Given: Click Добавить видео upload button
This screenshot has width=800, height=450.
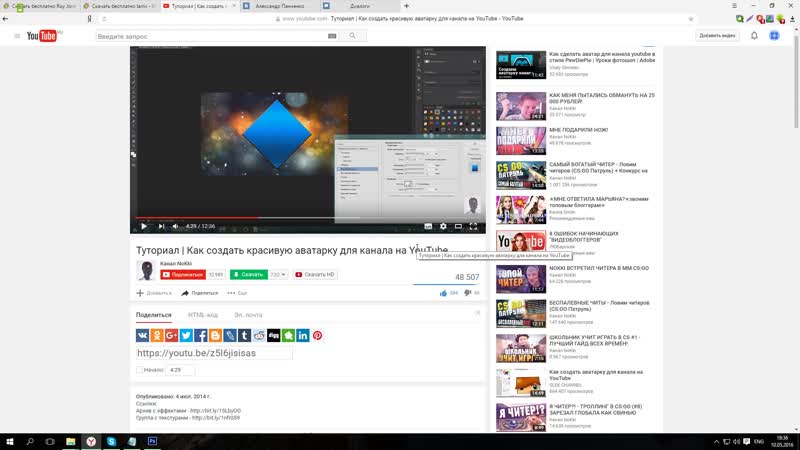Looking at the screenshot, I should (717, 36).
